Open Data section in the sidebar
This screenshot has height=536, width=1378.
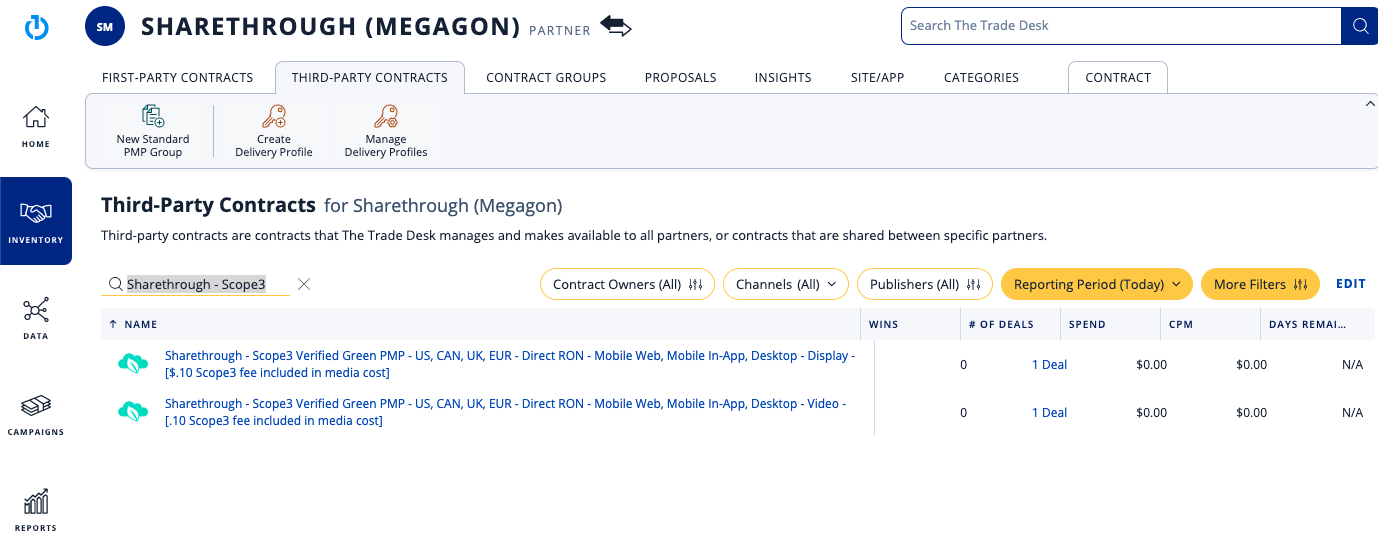(x=36, y=318)
